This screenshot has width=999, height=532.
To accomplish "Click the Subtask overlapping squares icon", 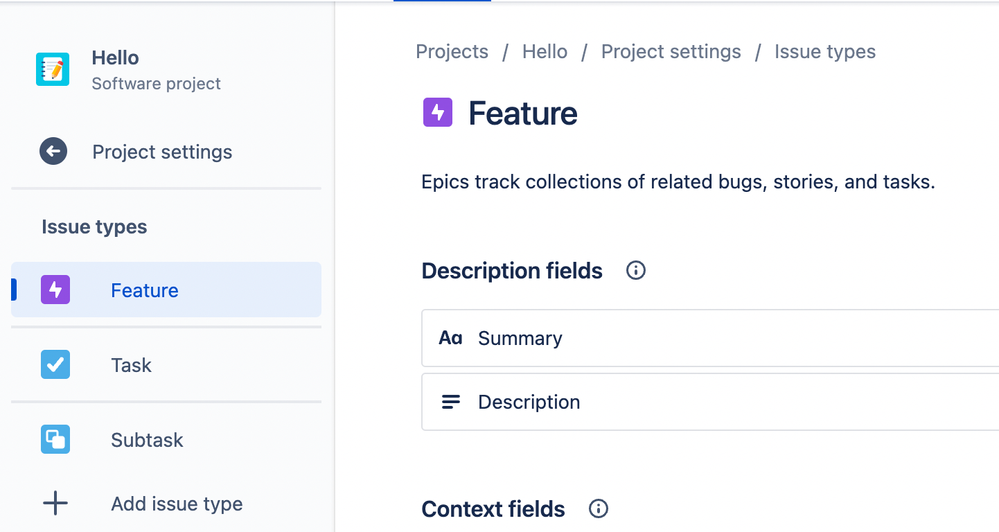I will (55, 440).
